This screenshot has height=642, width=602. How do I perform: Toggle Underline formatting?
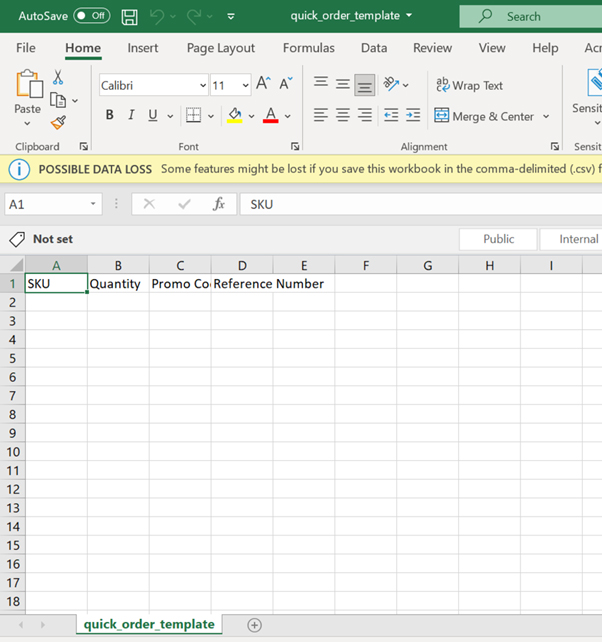[153, 115]
